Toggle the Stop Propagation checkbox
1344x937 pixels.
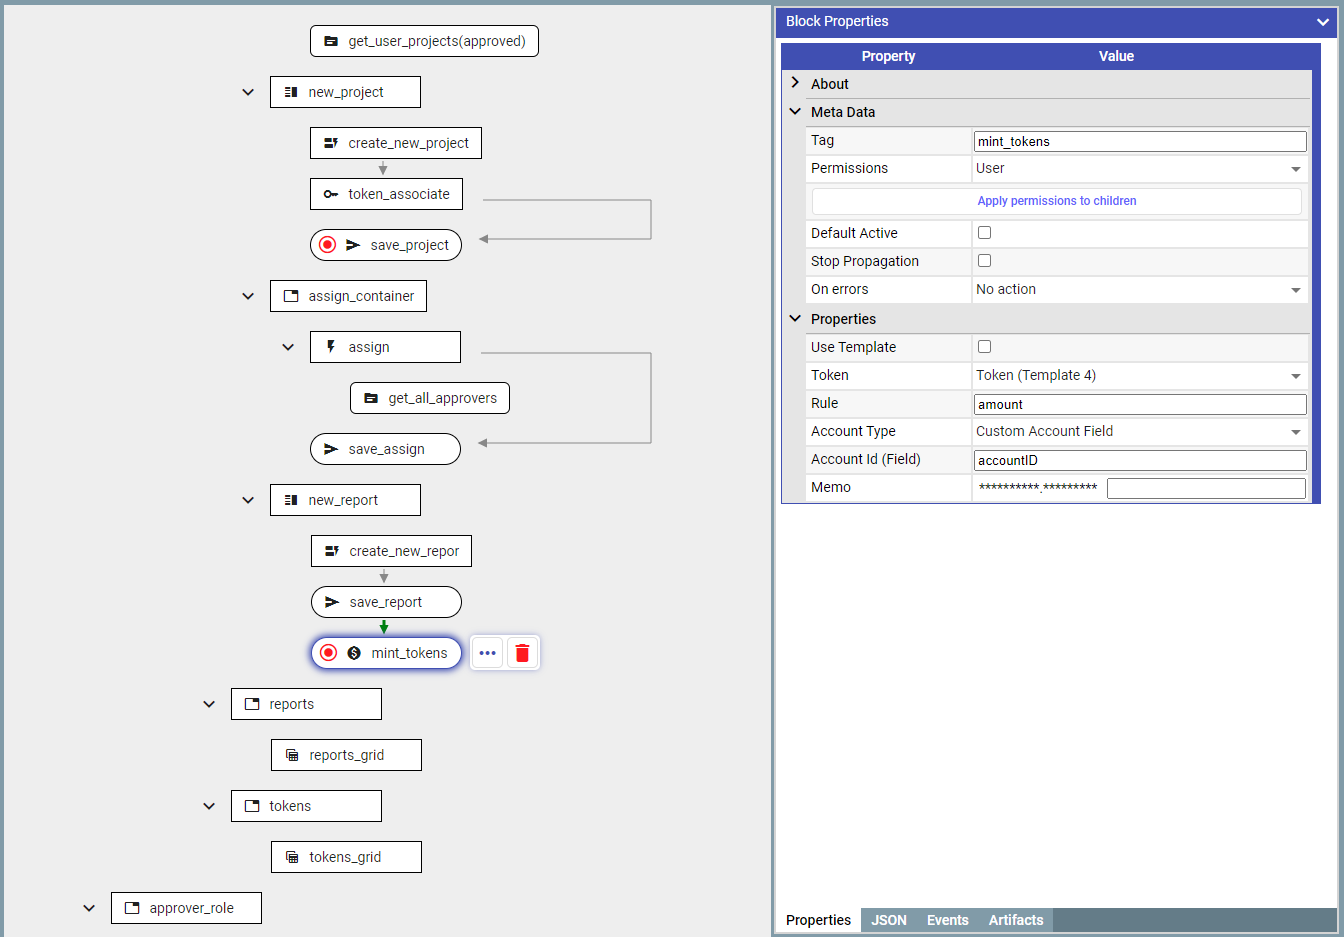pos(984,261)
